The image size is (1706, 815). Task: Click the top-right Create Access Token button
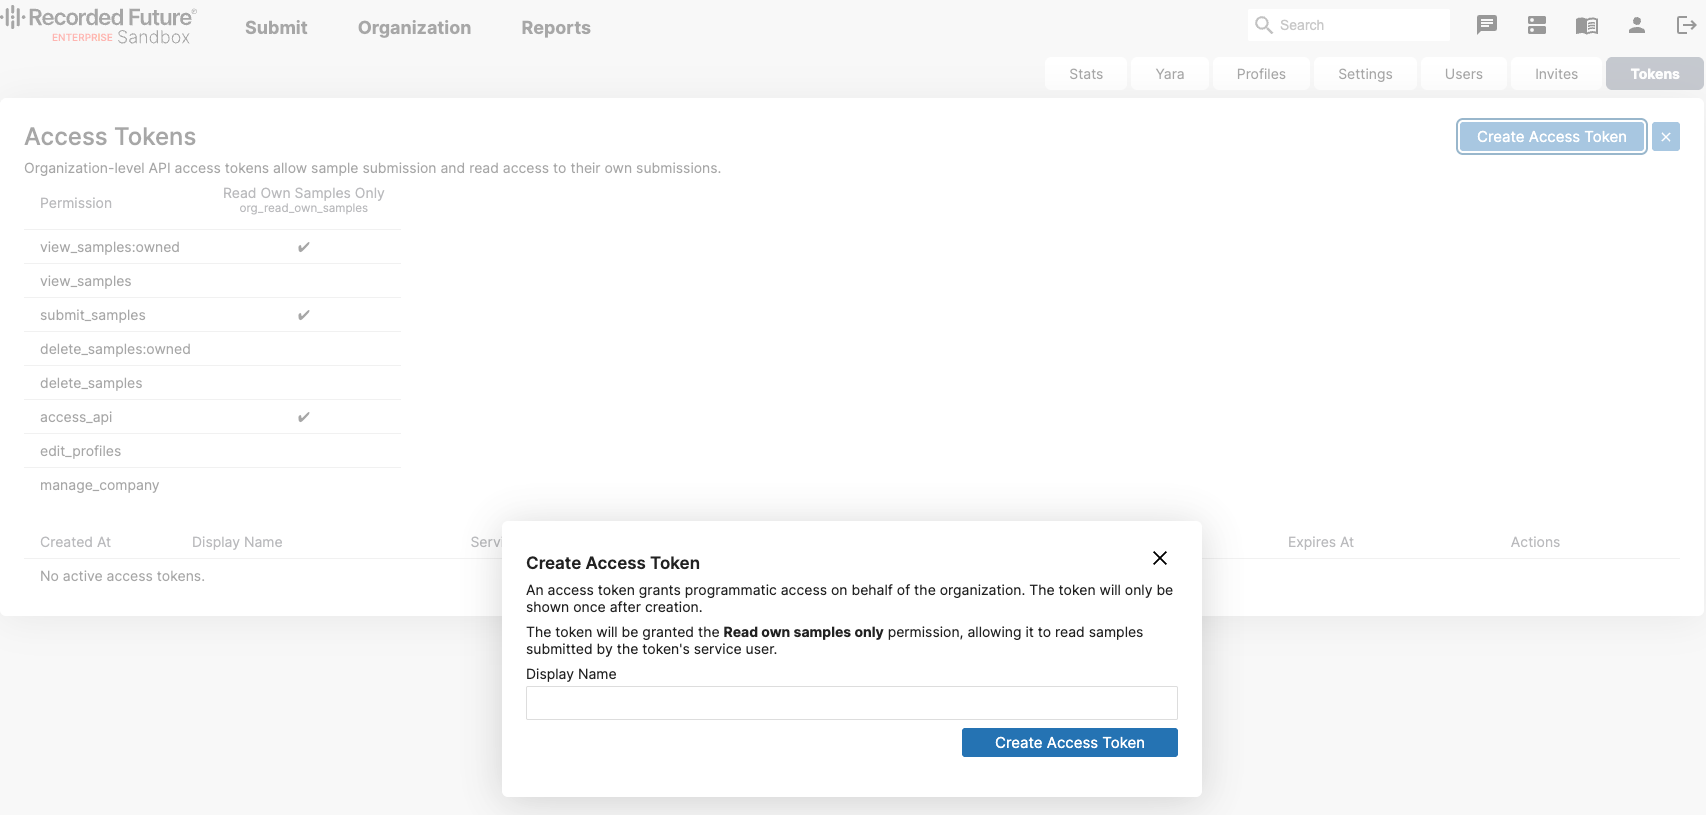pyautogui.click(x=1552, y=137)
